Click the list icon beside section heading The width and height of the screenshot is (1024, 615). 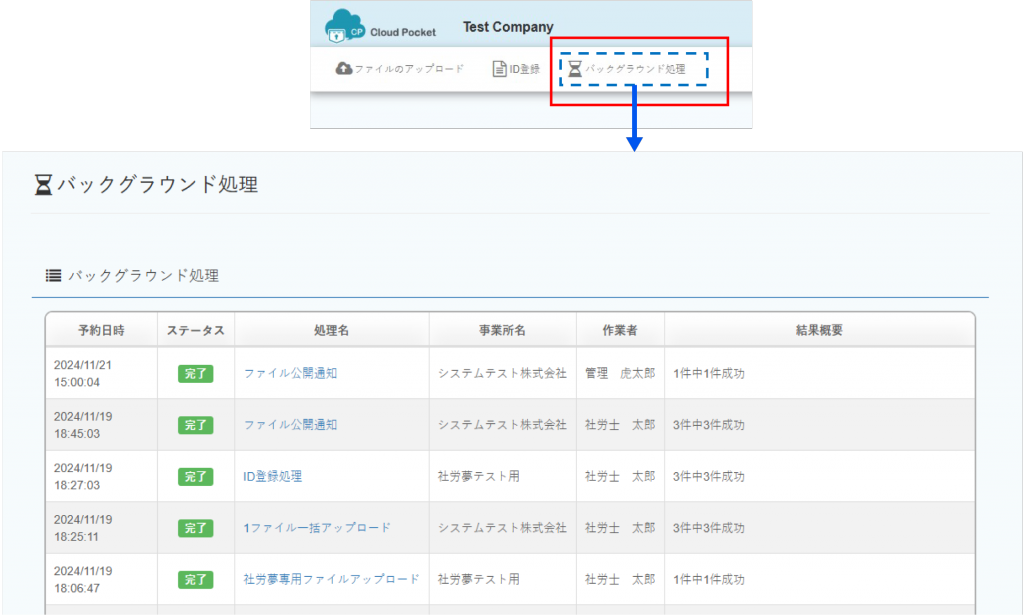[x=54, y=276]
